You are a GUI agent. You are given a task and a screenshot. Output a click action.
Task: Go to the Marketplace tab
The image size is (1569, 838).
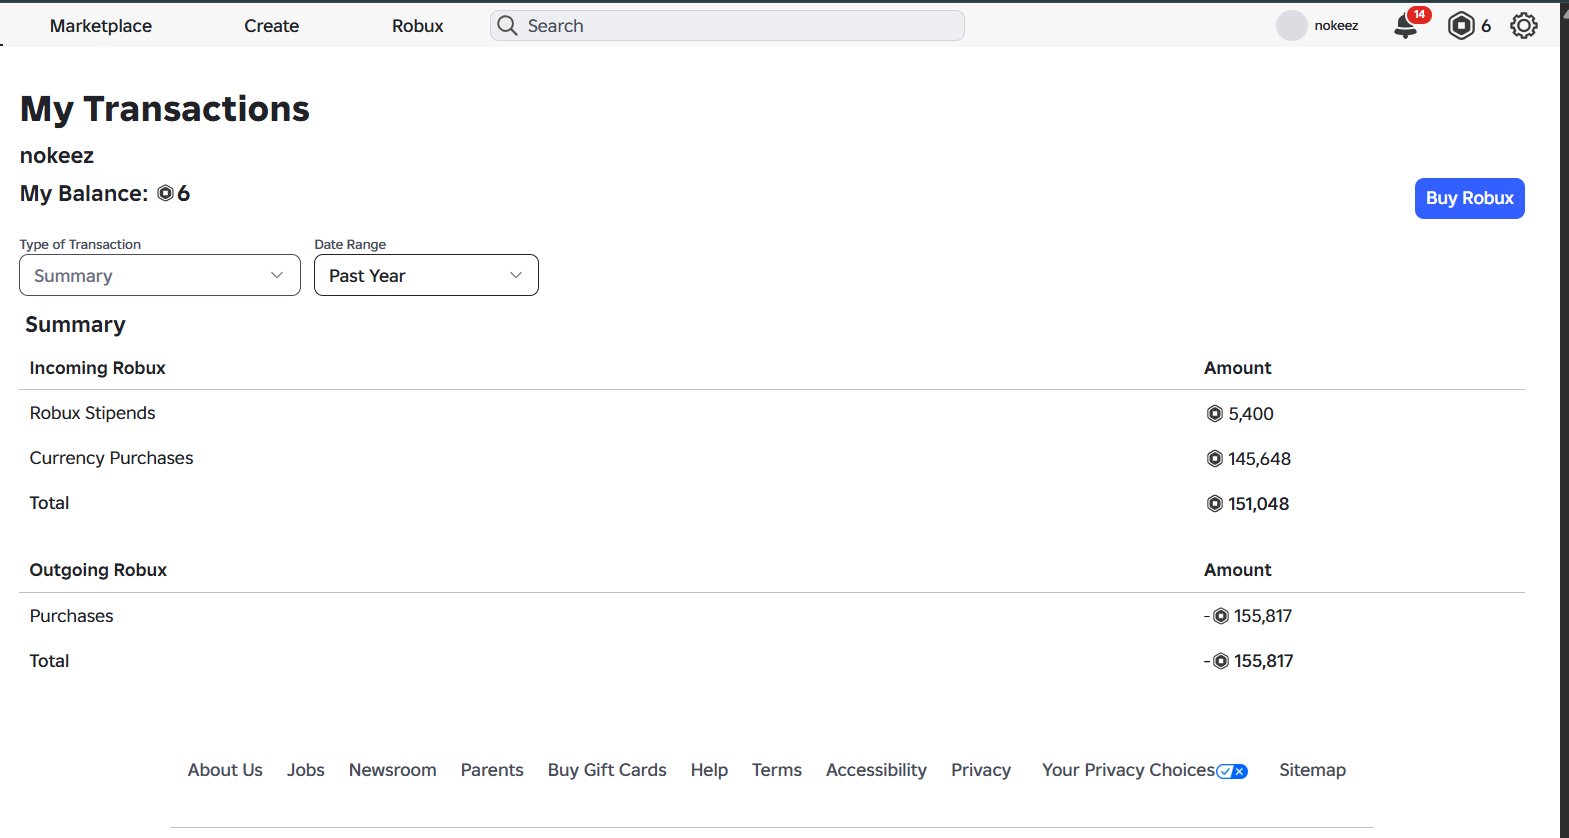point(101,26)
